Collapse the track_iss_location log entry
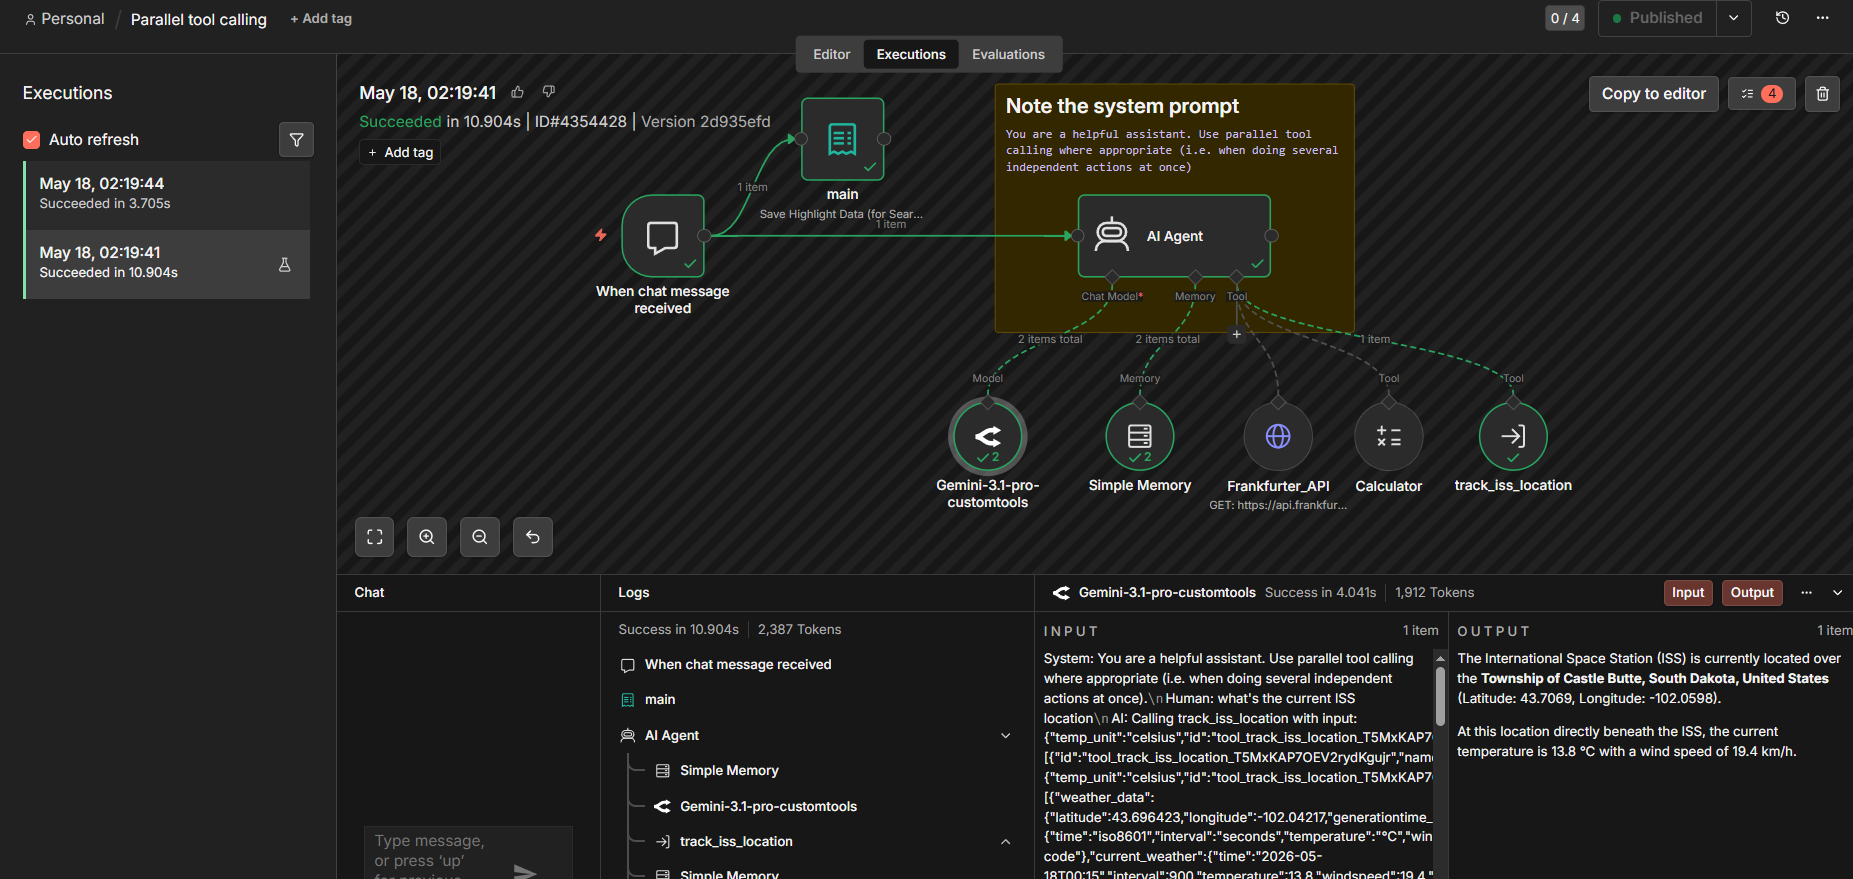Viewport: 1853px width, 879px height. coord(1006,842)
